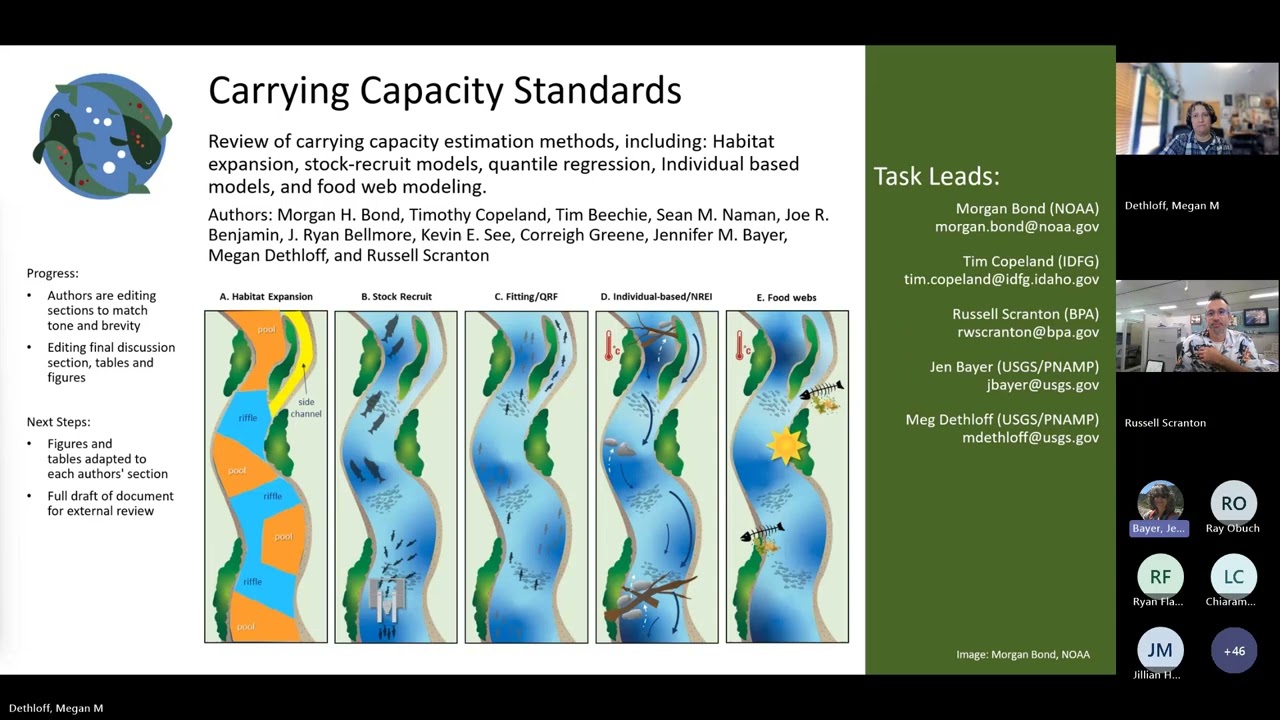Select Jillian H... JM participant avatar

[1160, 650]
